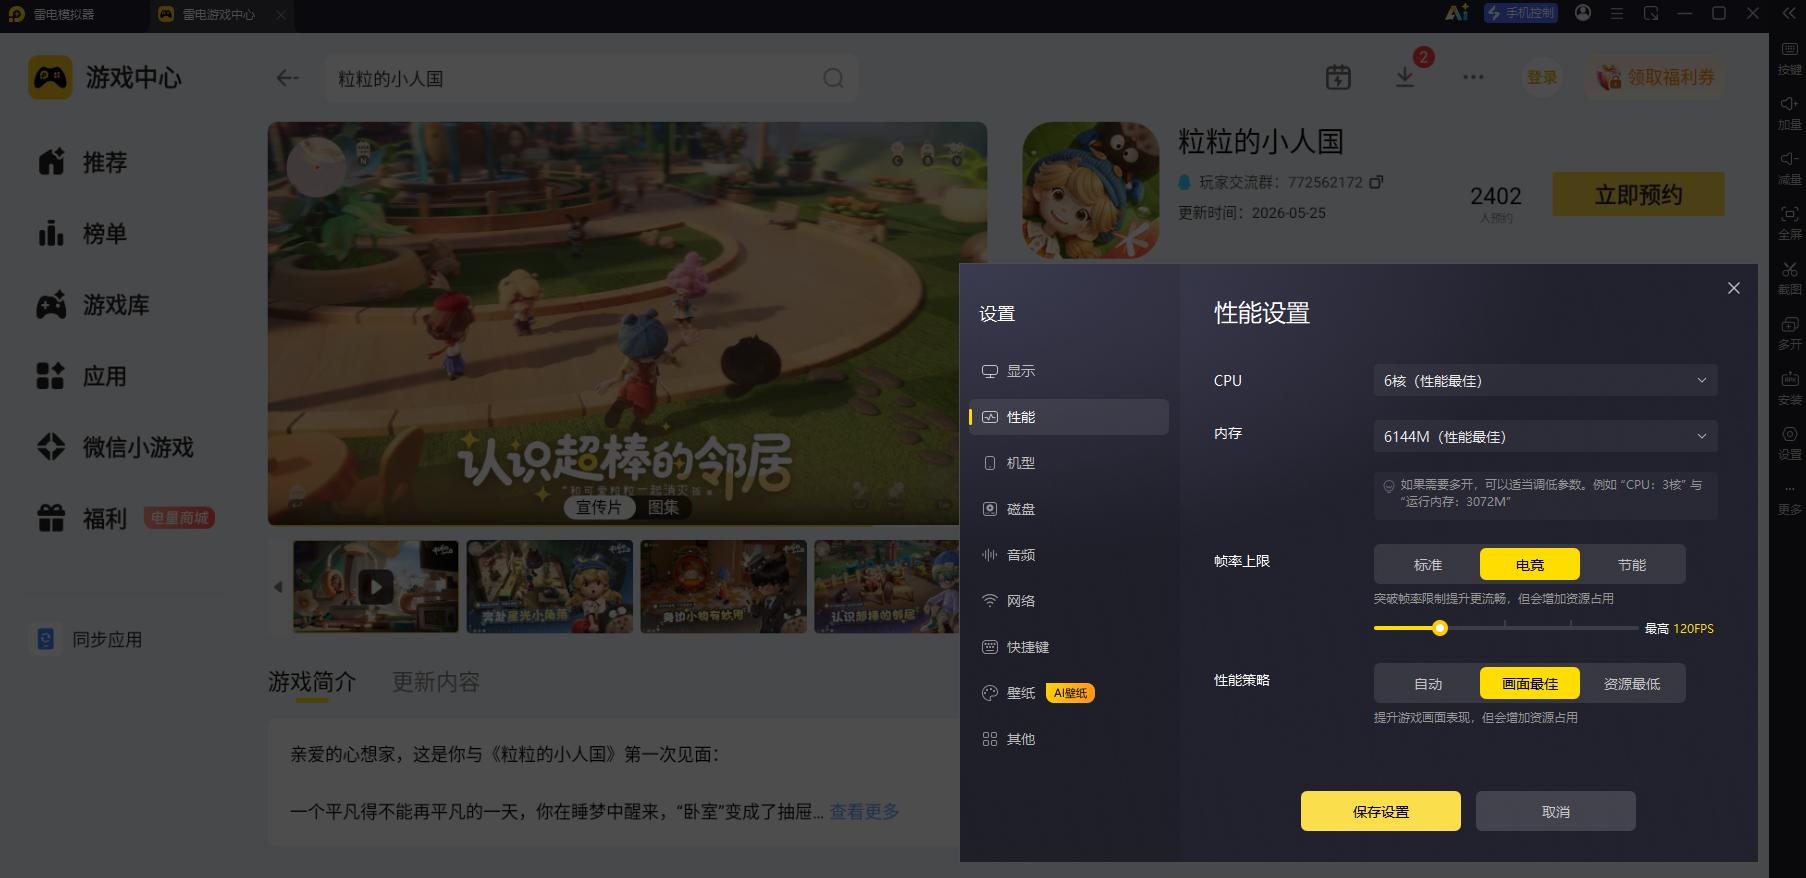Screen dimensions: 1806x878
Task: Open the calendar check-in icon
Action: (x=1338, y=77)
